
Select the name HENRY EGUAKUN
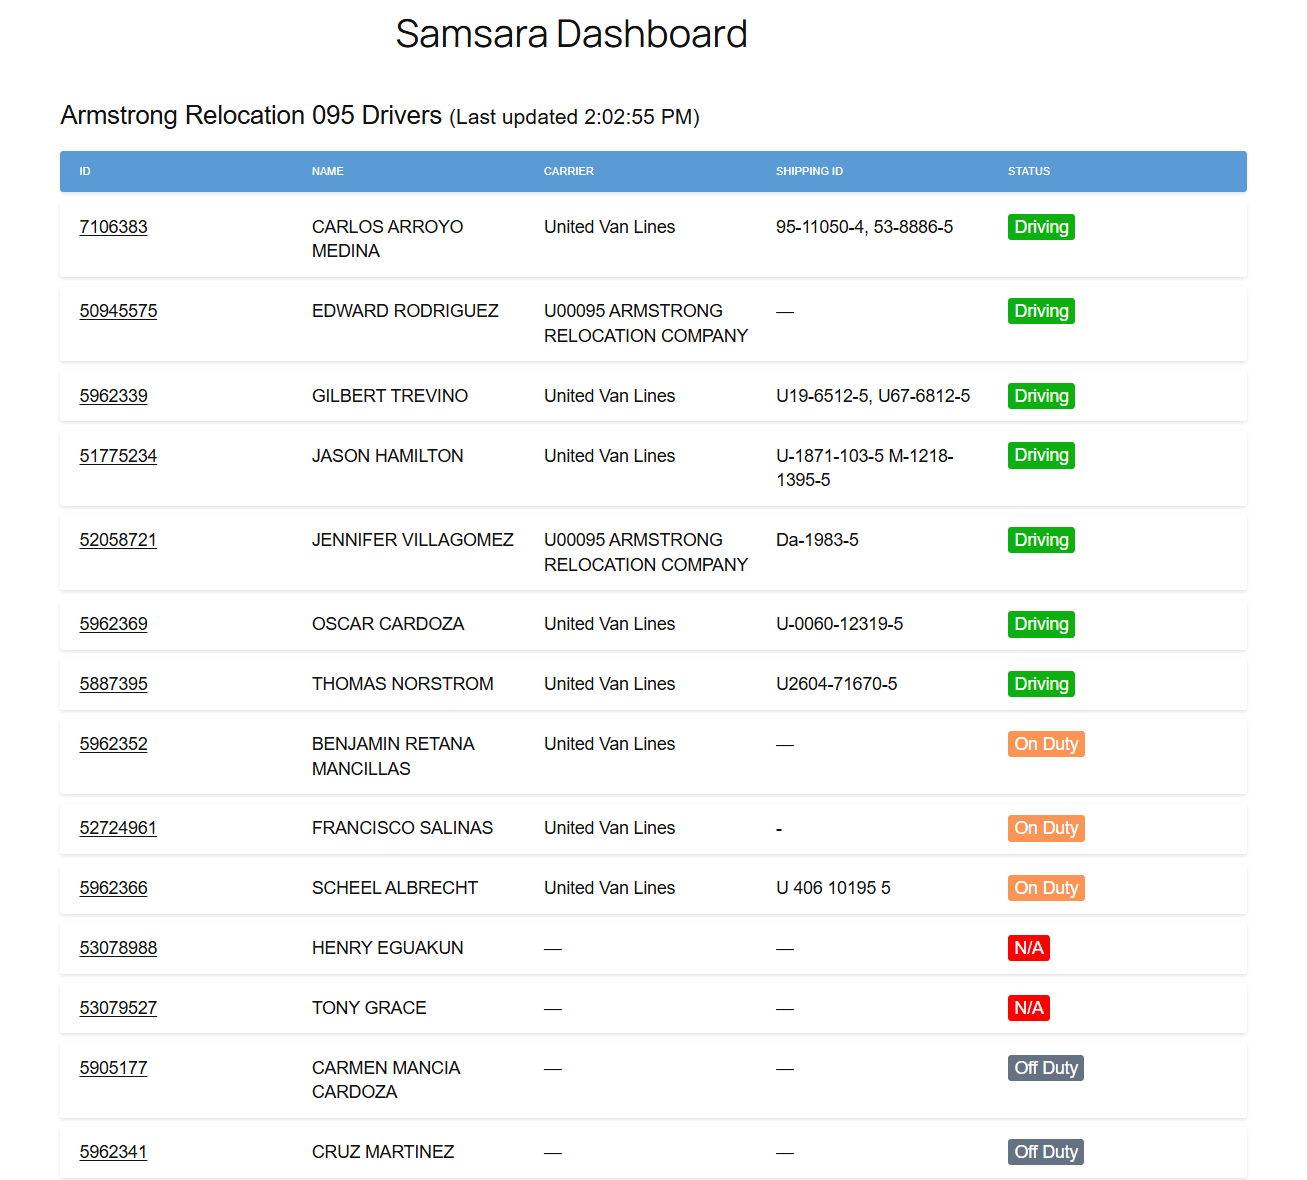[x=387, y=948]
